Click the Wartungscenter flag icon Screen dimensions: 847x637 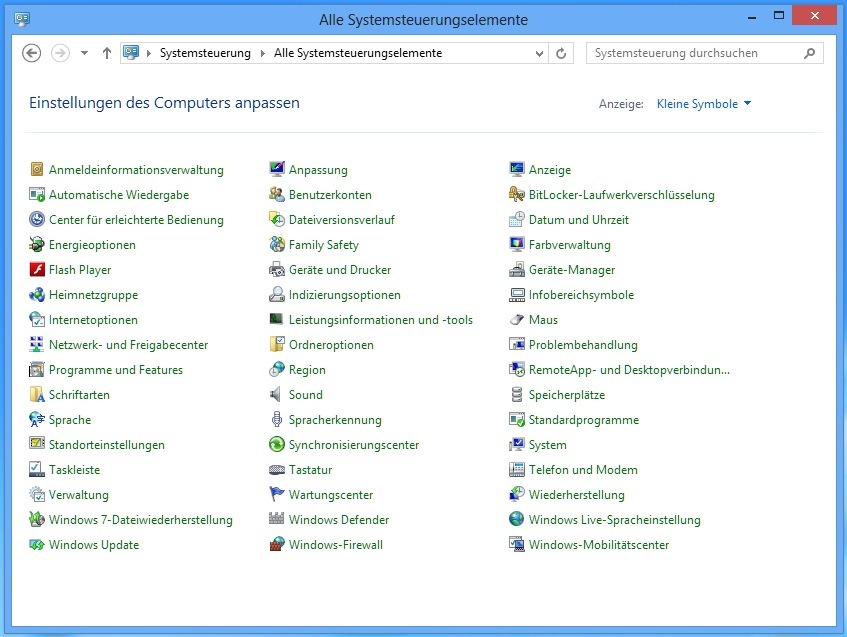click(277, 494)
